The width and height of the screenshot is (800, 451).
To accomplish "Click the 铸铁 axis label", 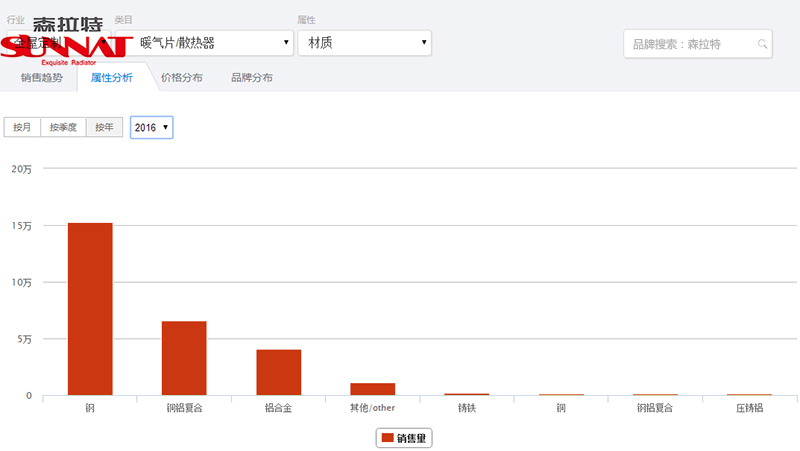I will tap(467, 408).
